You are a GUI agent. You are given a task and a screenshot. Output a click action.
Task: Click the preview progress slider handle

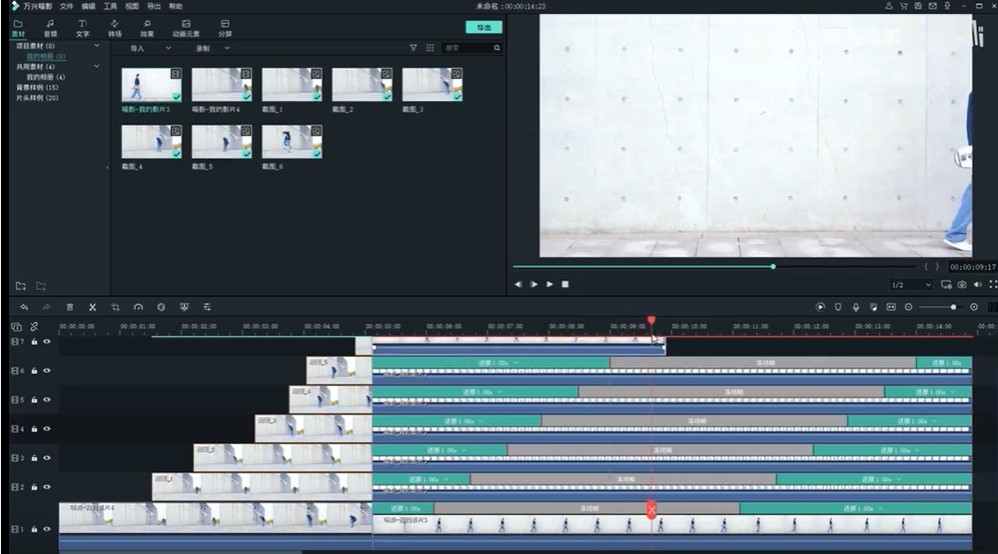(x=773, y=266)
